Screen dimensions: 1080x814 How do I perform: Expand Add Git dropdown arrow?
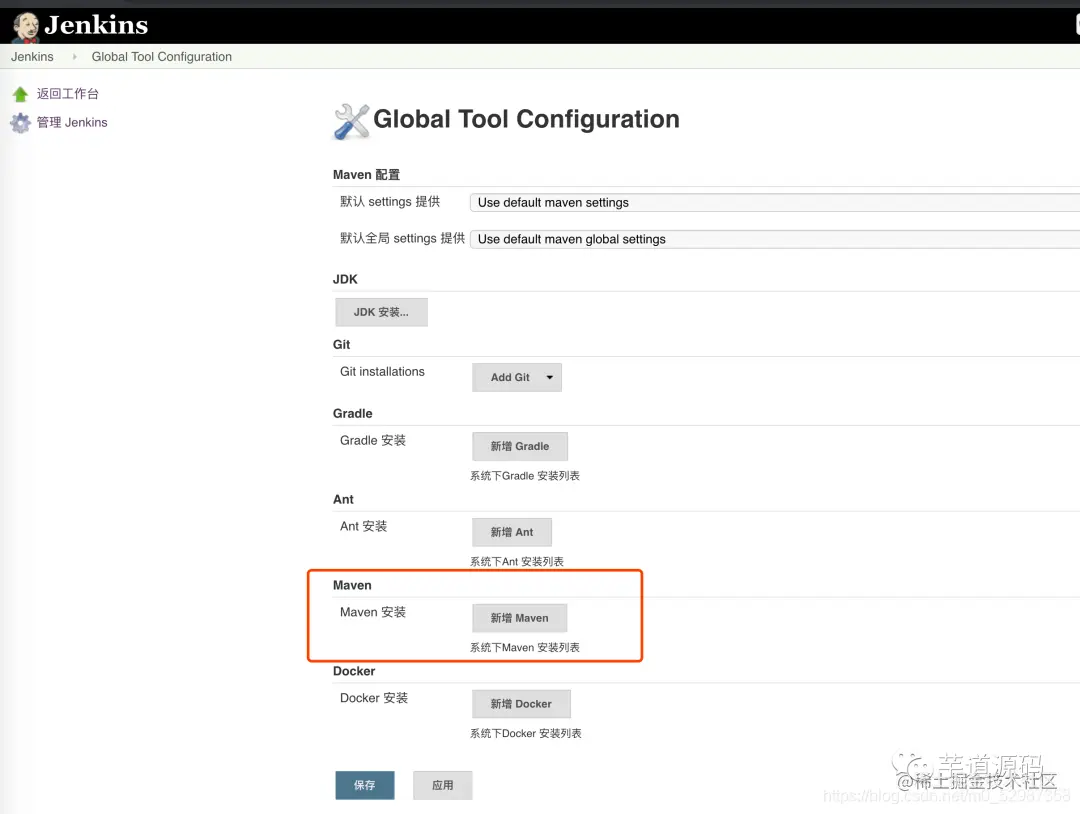550,377
